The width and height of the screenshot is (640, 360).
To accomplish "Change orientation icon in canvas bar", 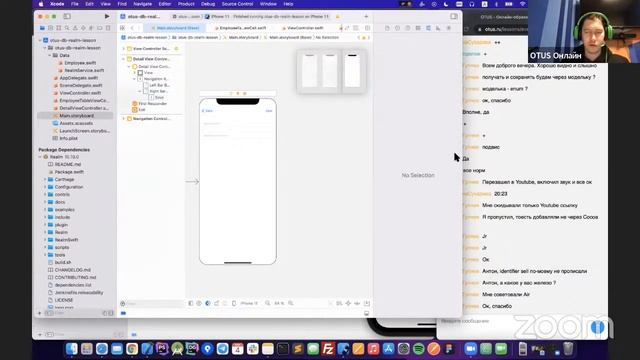I will (x=216, y=303).
